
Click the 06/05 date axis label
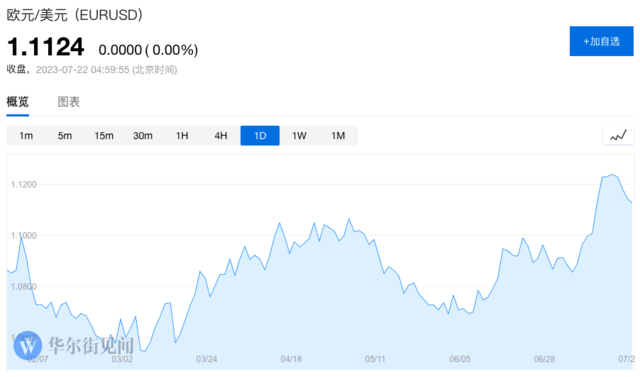pos(460,359)
